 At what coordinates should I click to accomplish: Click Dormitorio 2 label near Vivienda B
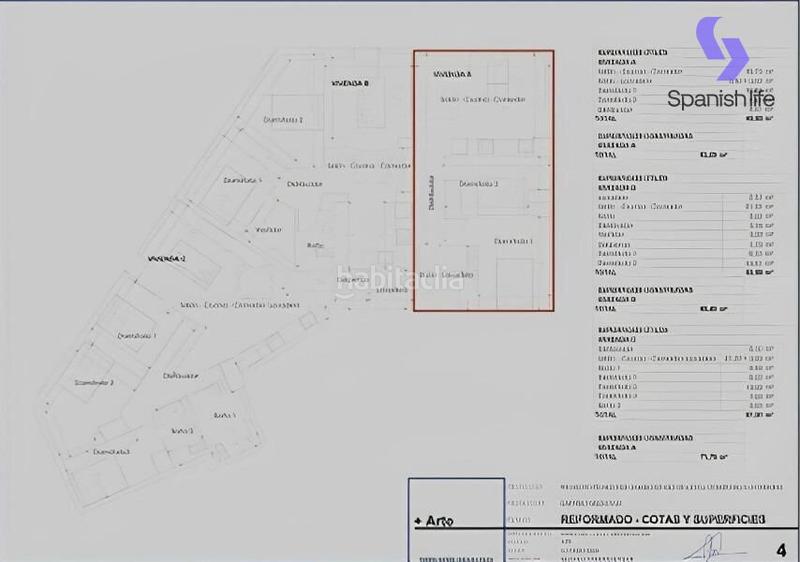(283, 119)
